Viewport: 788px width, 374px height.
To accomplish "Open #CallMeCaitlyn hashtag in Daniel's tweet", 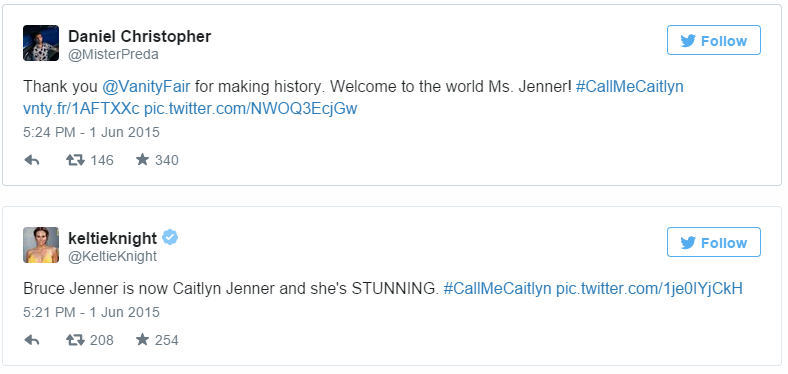I will pyautogui.click(x=630, y=86).
